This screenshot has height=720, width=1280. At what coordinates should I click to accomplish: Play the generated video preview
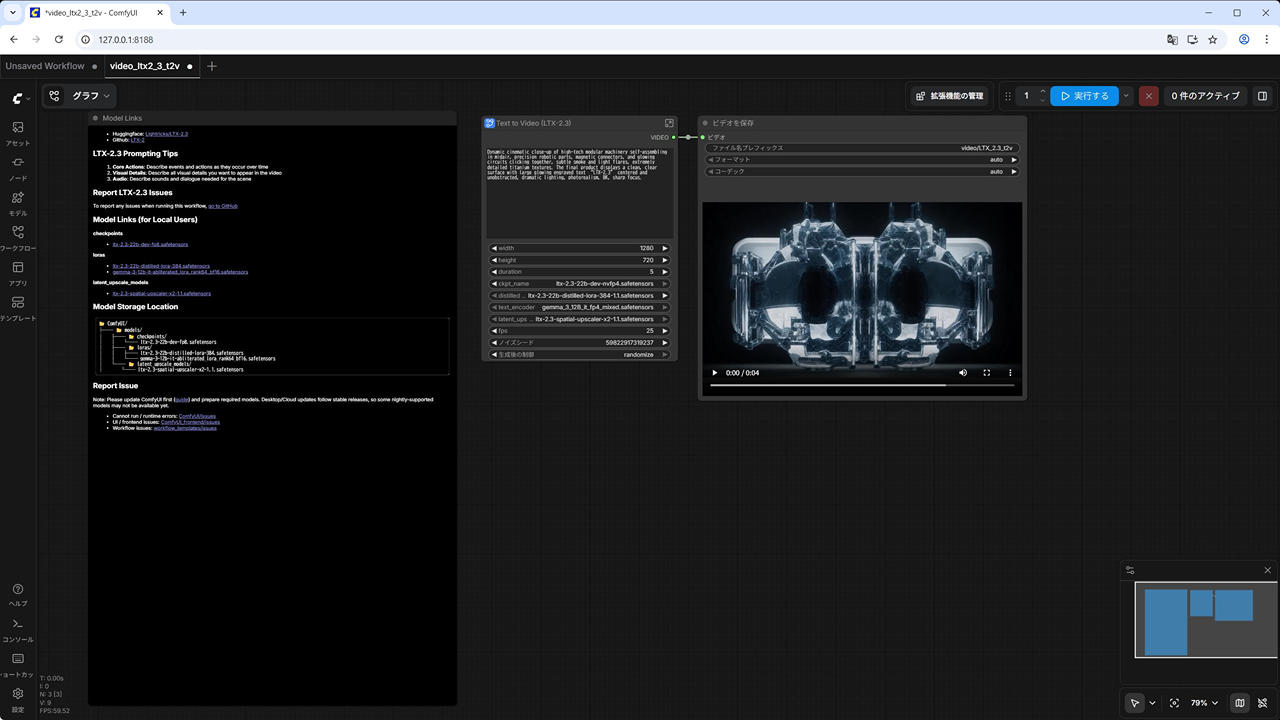pos(714,373)
